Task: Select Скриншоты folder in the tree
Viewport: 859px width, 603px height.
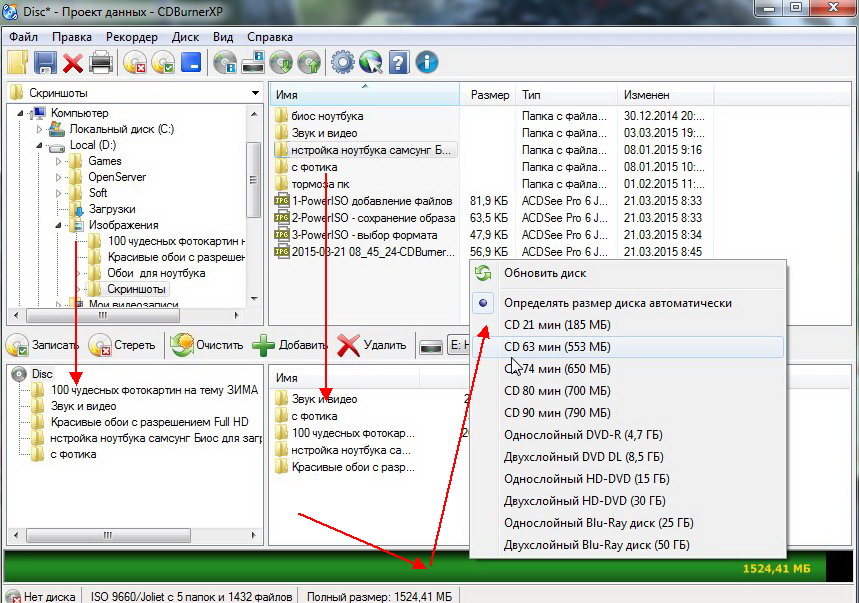Action: 136,289
